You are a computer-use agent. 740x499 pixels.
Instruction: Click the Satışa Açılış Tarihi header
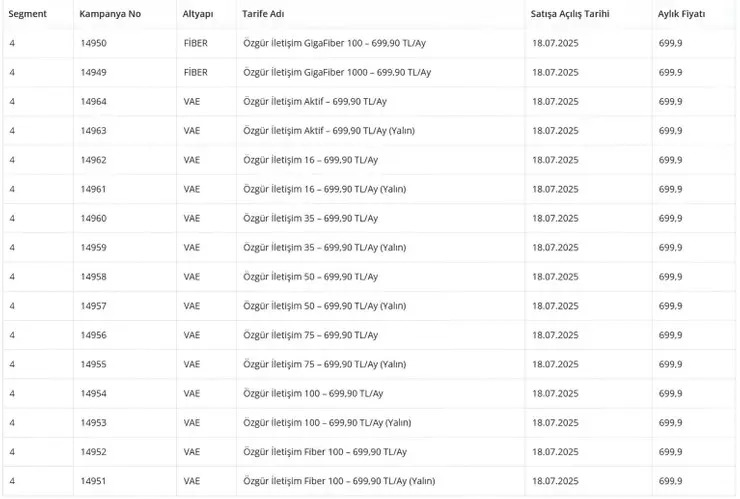(x=569, y=14)
